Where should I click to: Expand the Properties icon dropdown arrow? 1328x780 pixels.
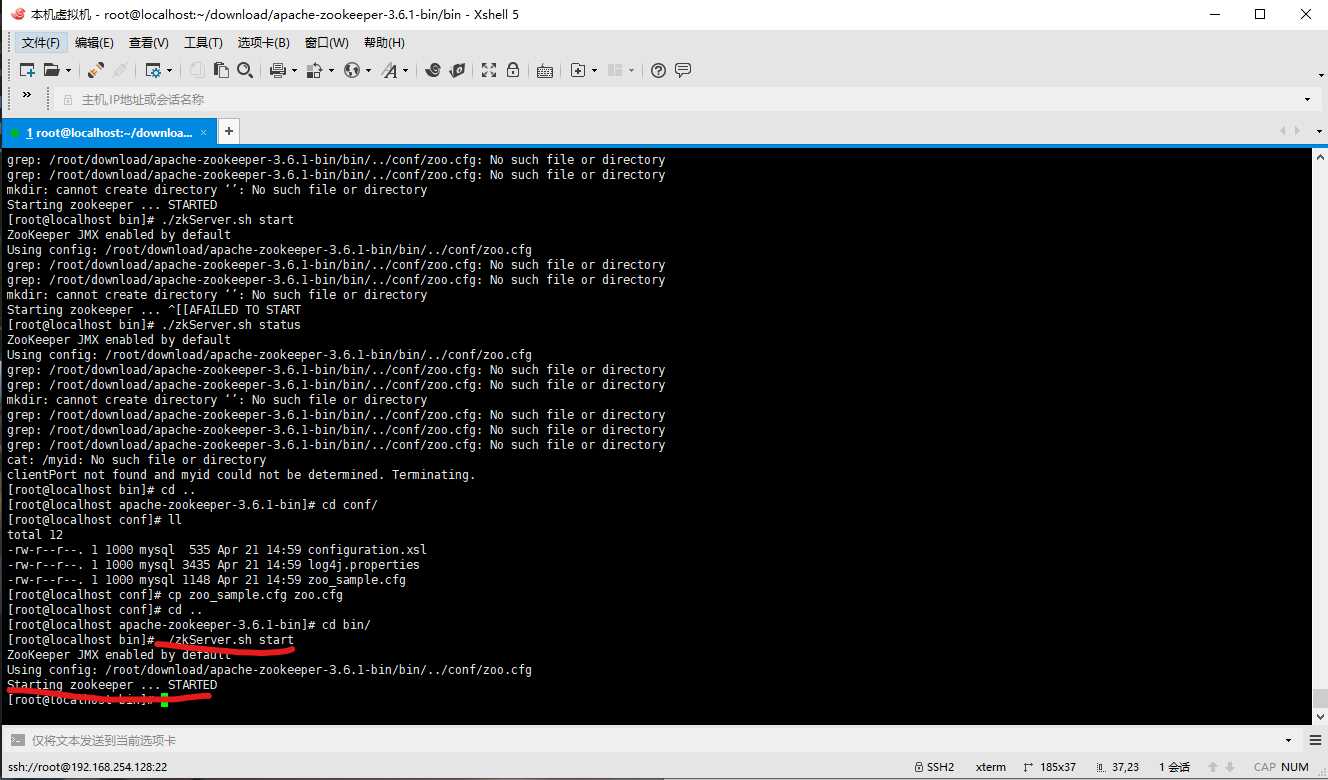[169, 70]
